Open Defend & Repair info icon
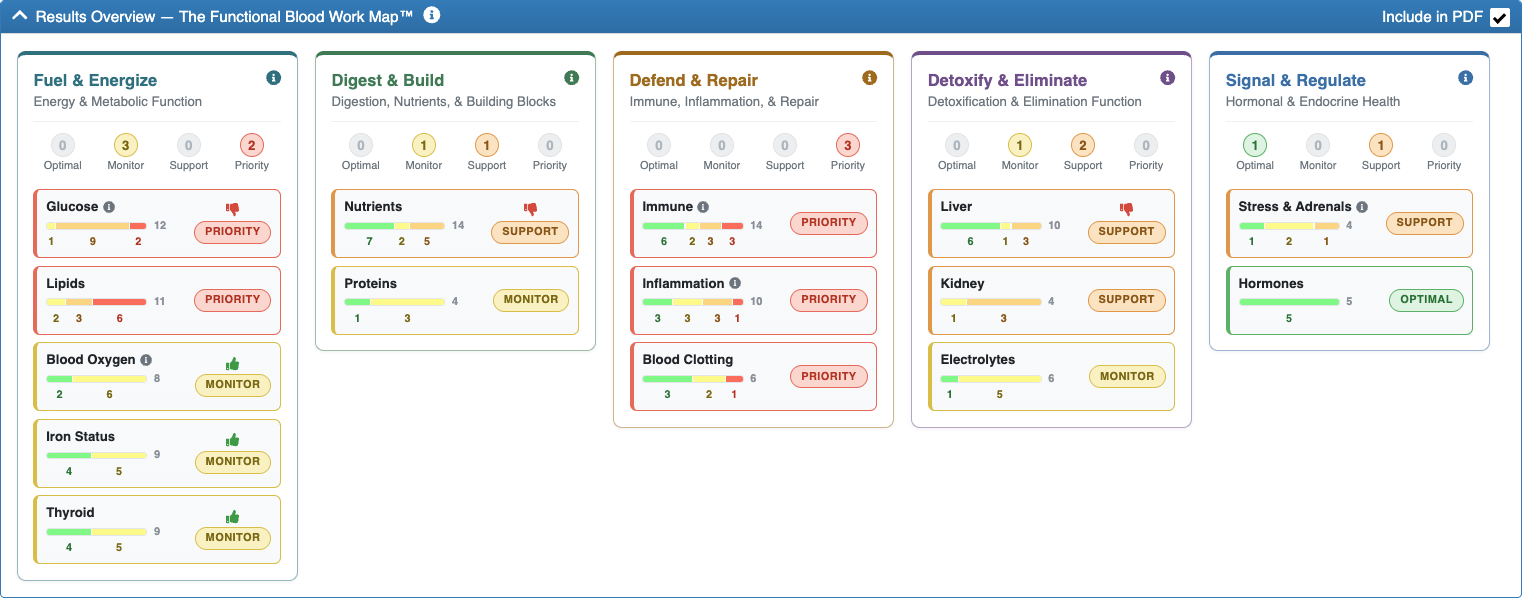 coord(870,78)
